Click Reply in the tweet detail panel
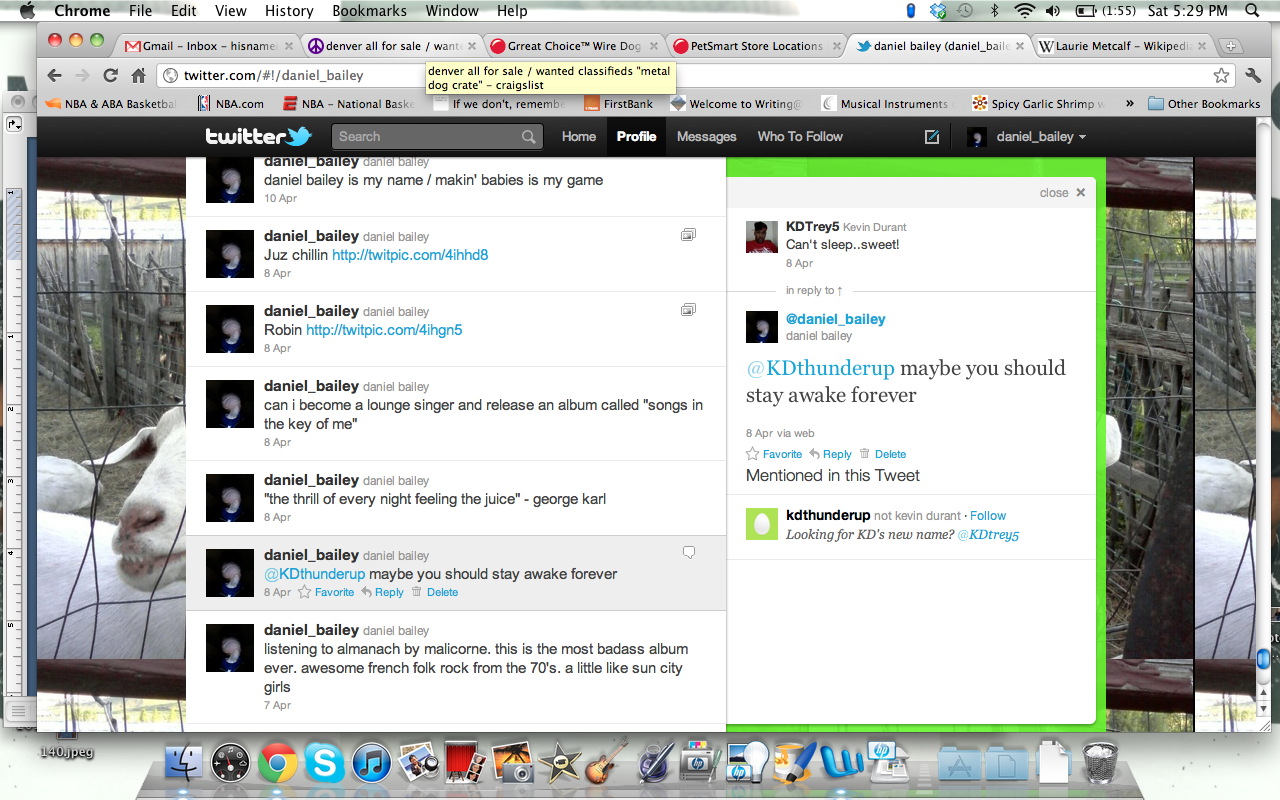 [830, 454]
